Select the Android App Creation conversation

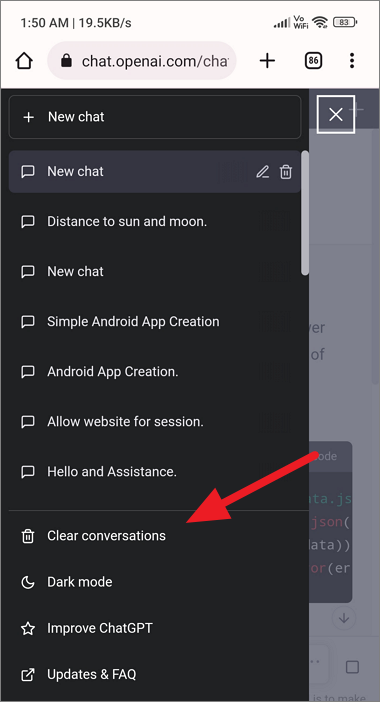coord(155,372)
